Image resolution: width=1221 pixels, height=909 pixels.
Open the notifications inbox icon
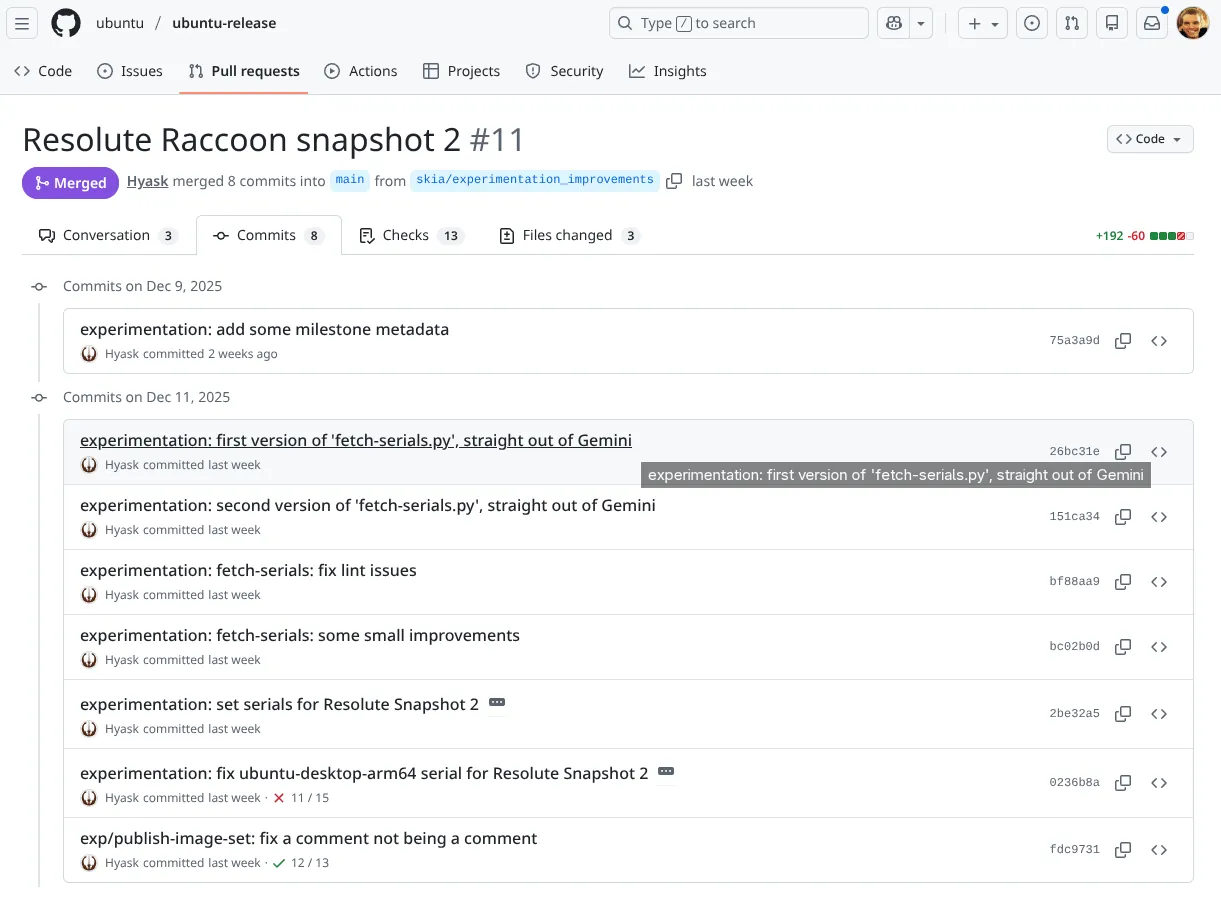1152,22
